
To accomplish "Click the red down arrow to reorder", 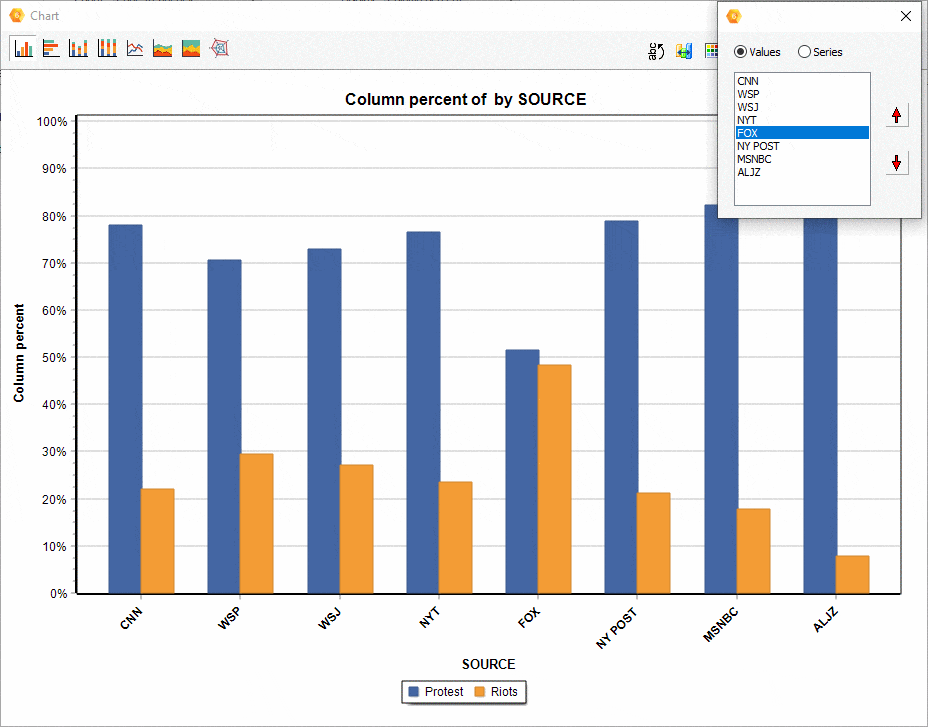I will pos(896,161).
